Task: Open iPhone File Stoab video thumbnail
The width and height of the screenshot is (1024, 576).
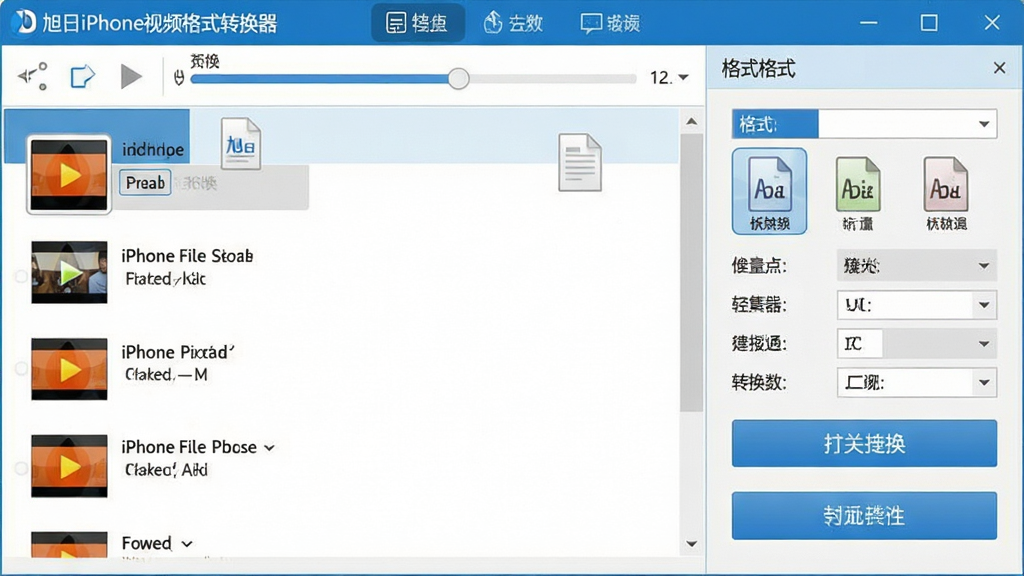Action: (69, 272)
